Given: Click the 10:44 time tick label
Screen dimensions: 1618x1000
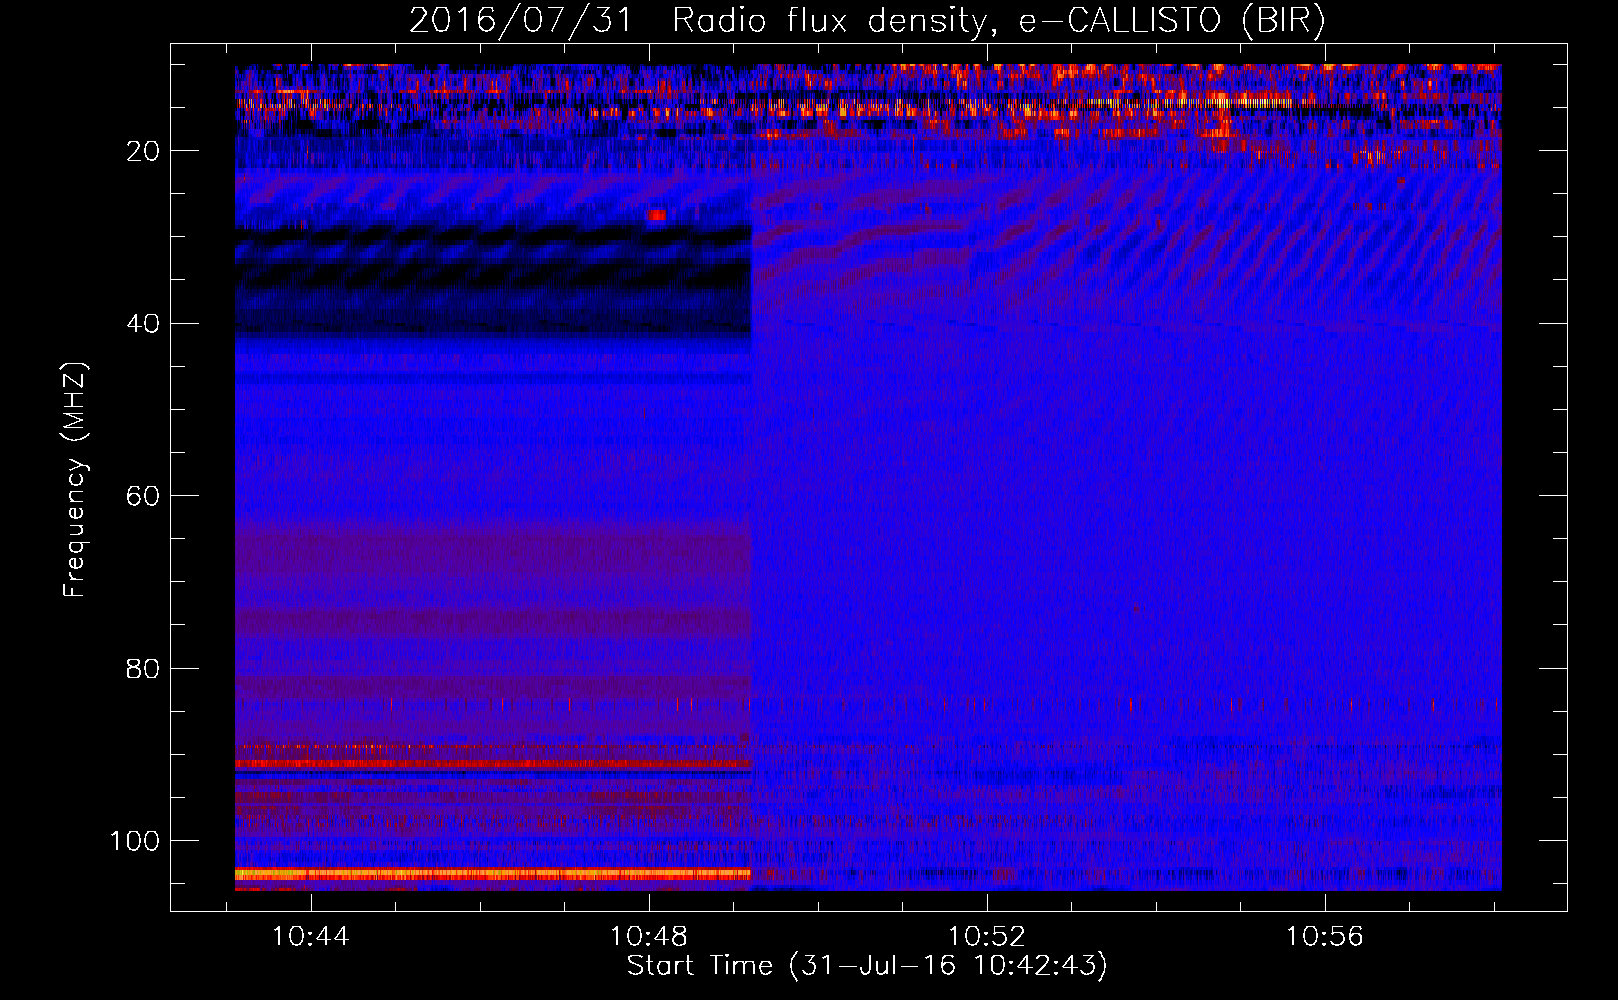Looking at the screenshot, I should point(311,937).
